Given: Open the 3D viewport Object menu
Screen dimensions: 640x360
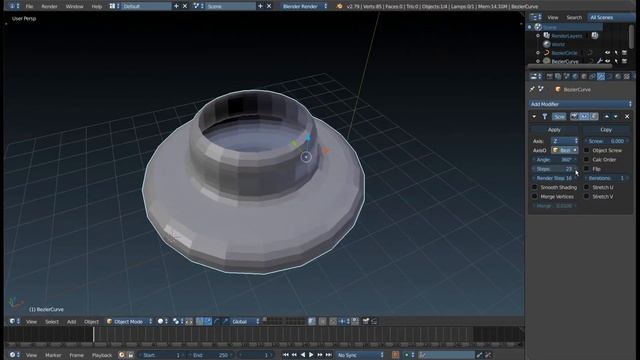Looking at the screenshot, I should (x=91, y=322).
